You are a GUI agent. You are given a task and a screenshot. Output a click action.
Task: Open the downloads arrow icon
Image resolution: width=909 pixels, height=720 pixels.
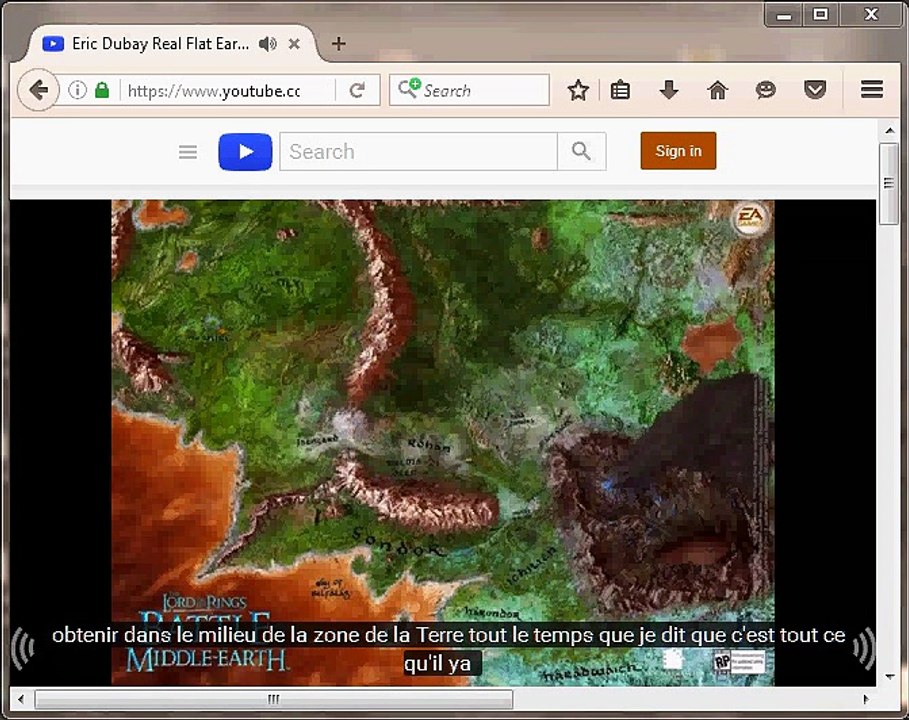669,90
